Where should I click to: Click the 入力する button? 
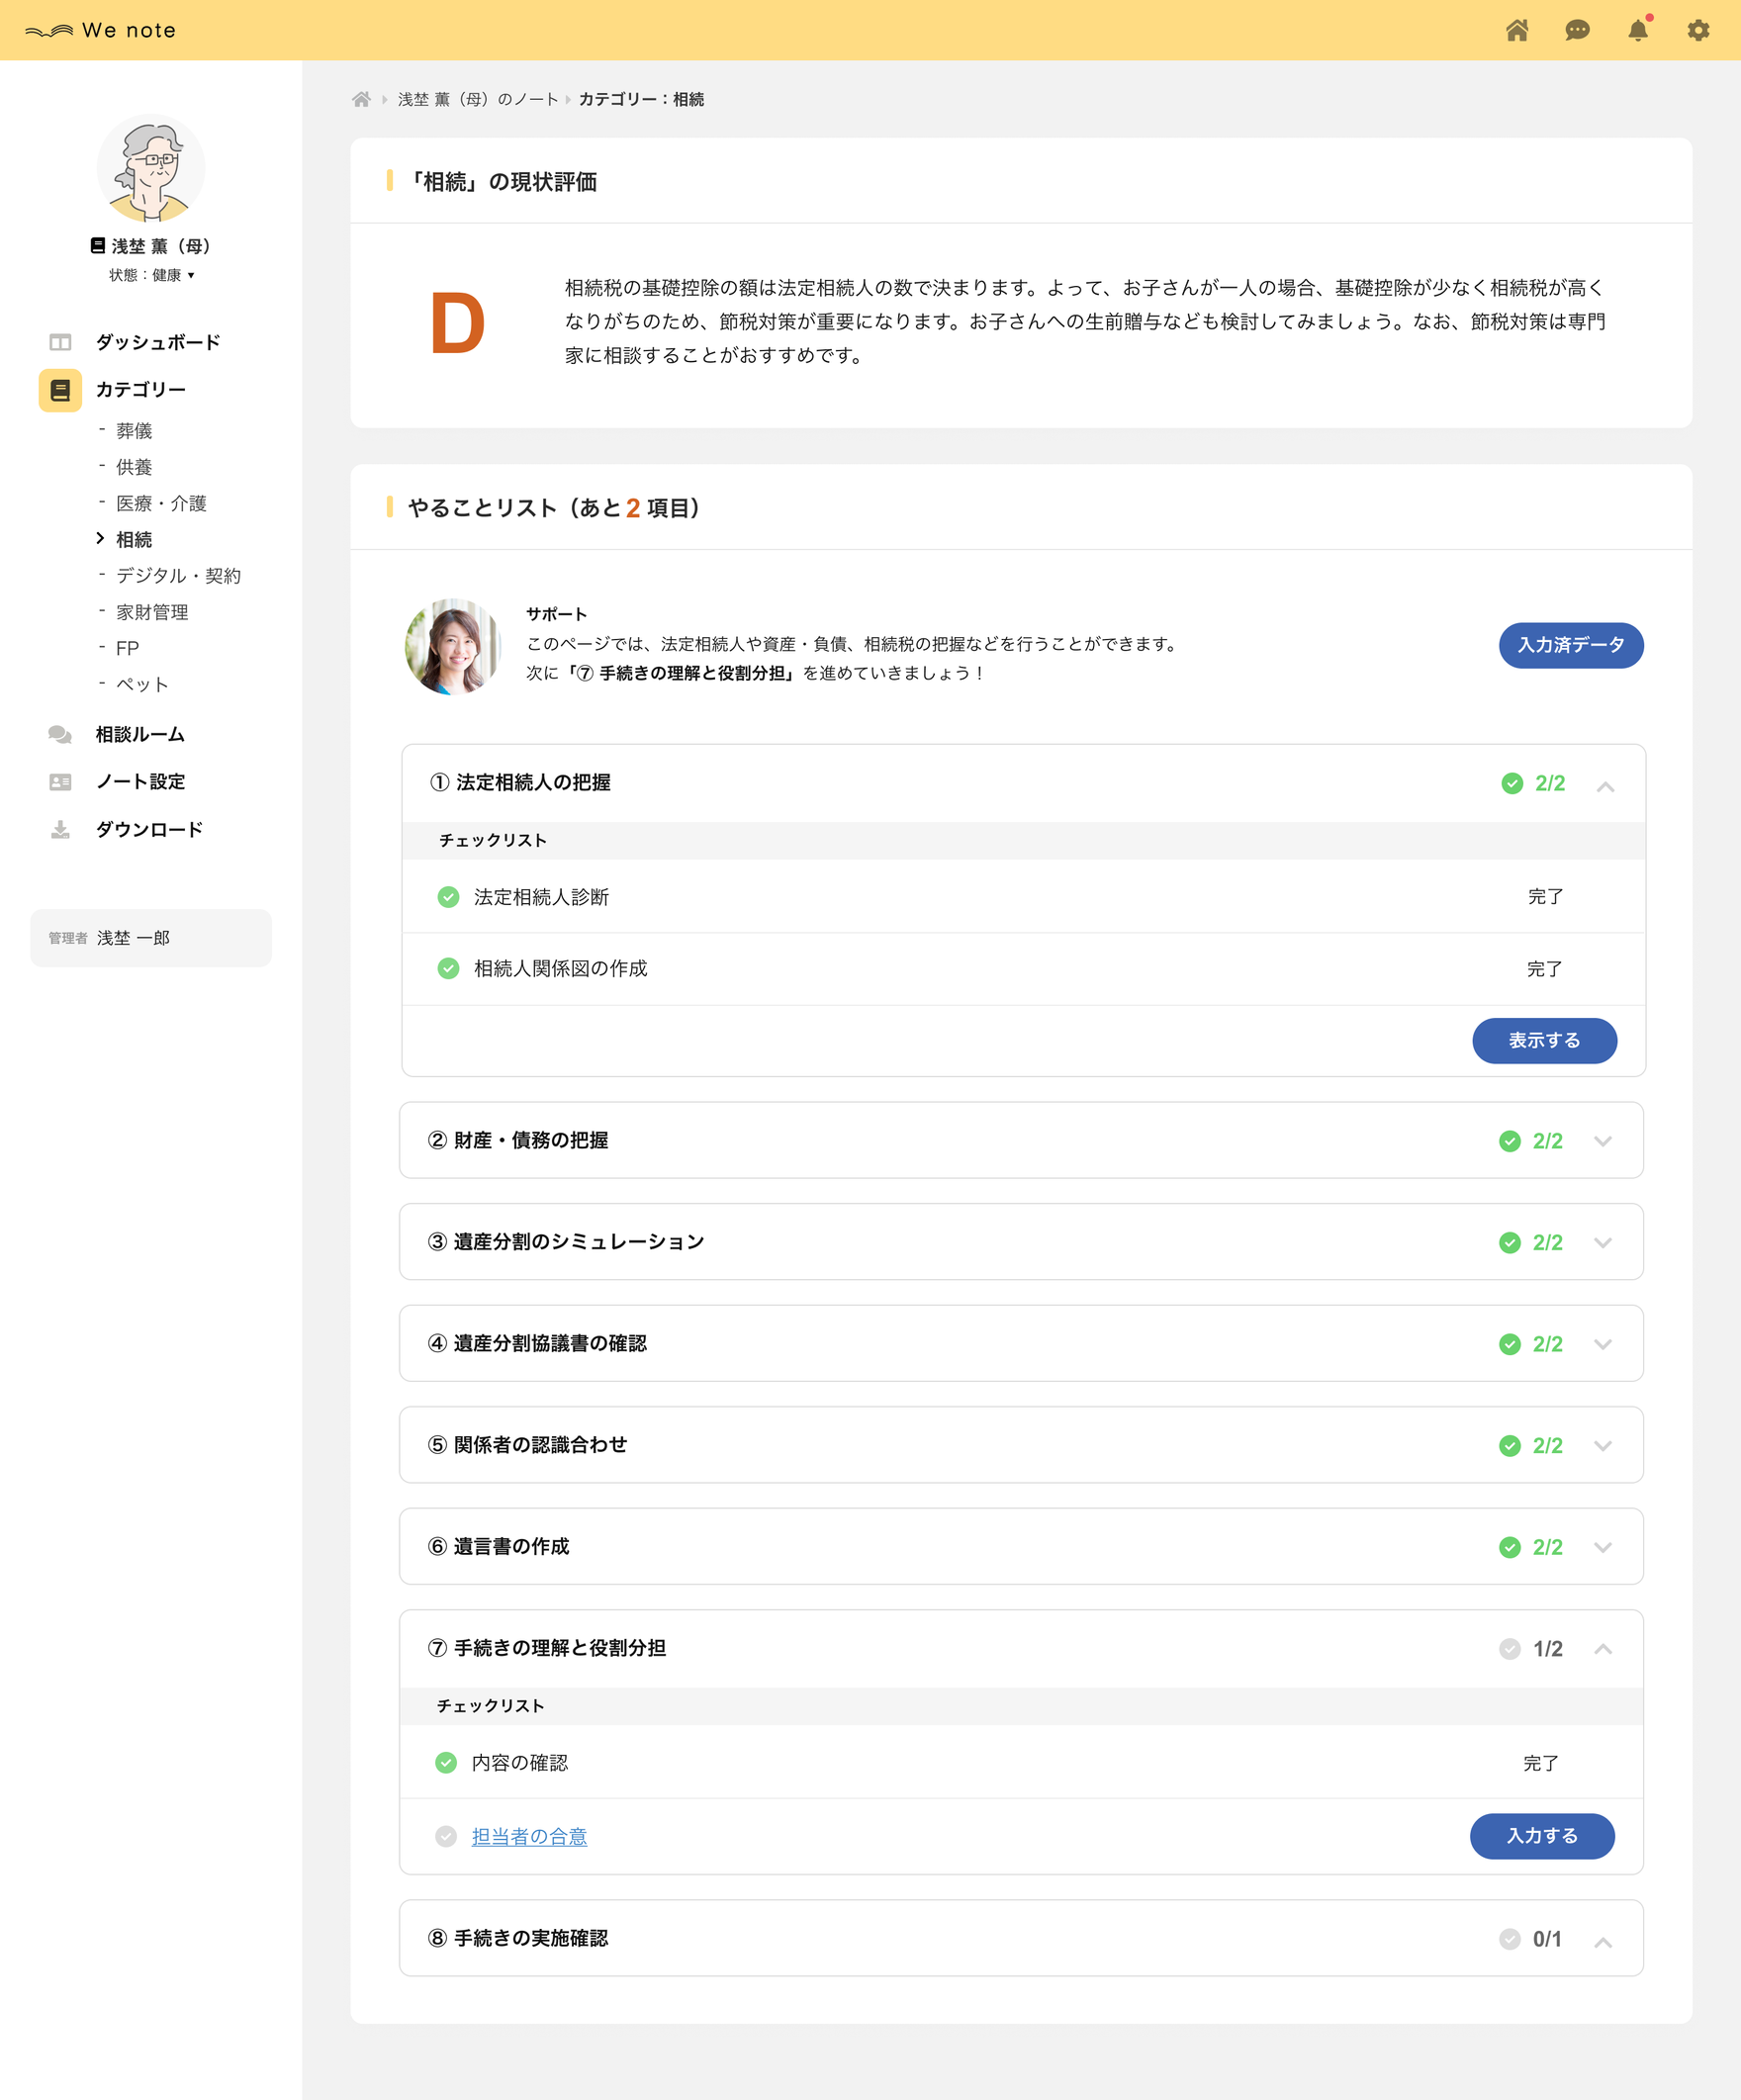tap(1541, 1836)
